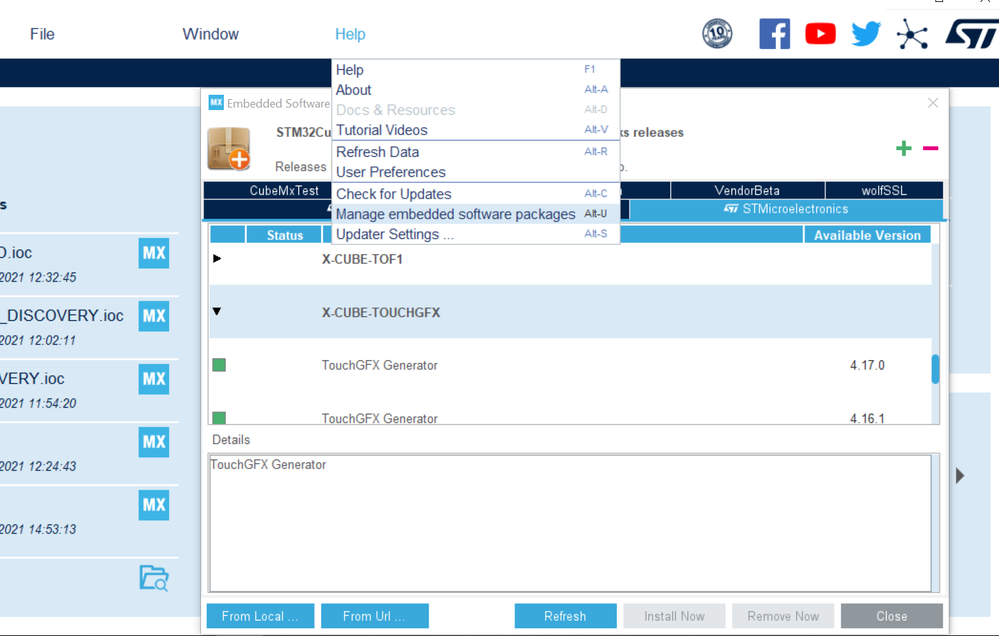999x636 pixels.
Task: Open the Window menu
Action: click(210, 34)
